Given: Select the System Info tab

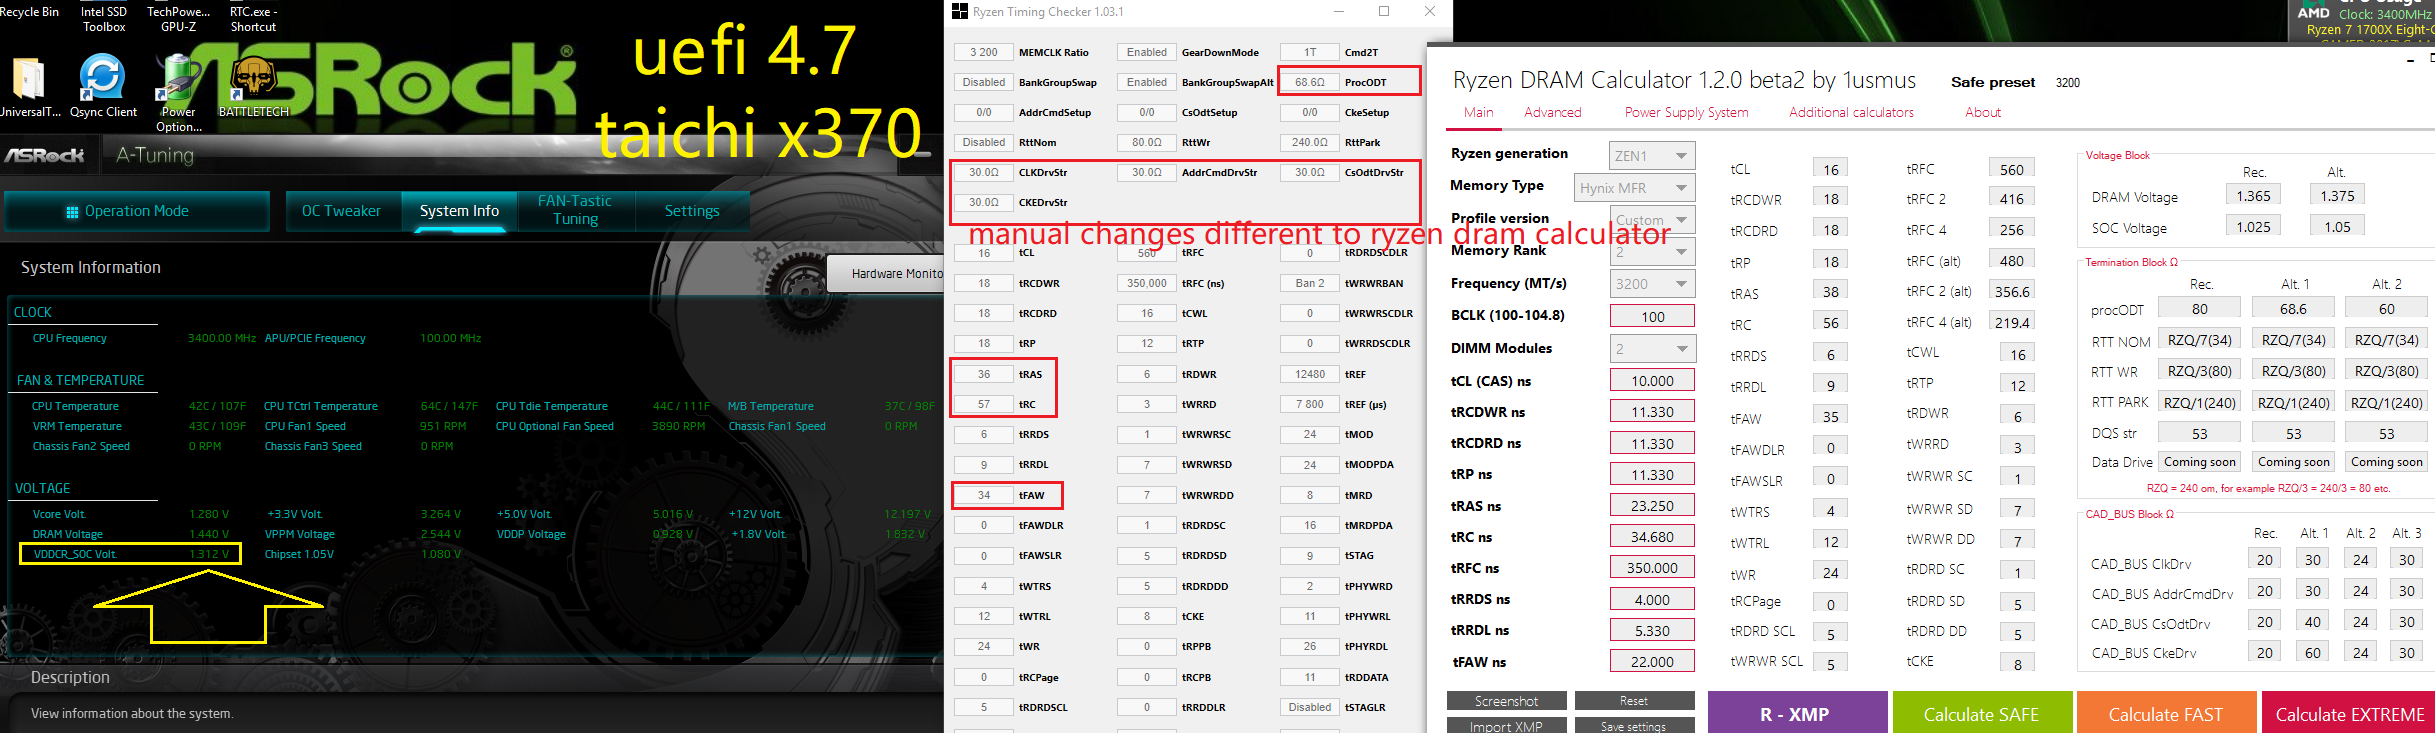Looking at the screenshot, I should point(459,211).
